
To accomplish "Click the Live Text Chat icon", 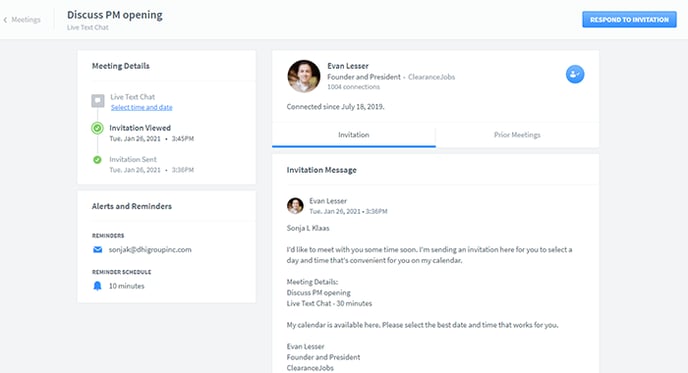I will [98, 100].
